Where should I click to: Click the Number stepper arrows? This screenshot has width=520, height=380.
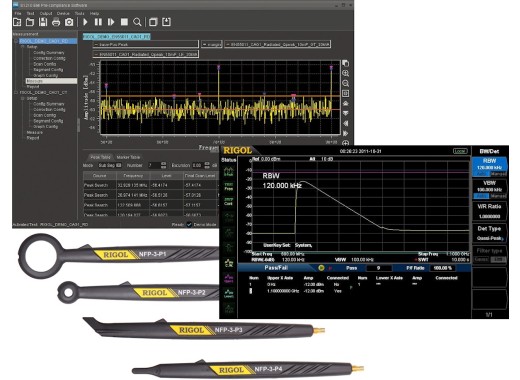click(x=163, y=165)
